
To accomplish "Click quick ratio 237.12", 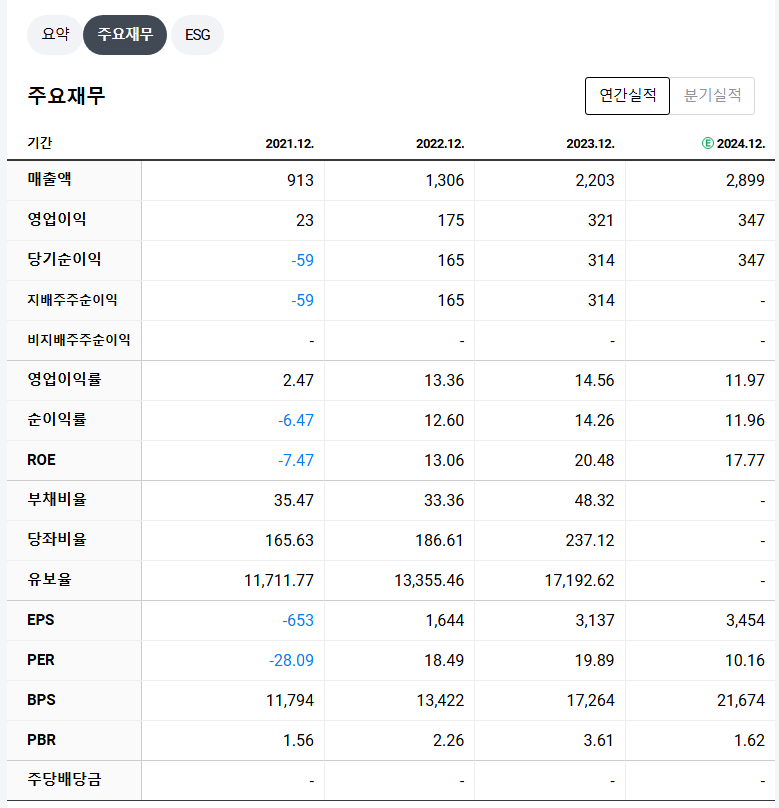I will [x=590, y=541].
